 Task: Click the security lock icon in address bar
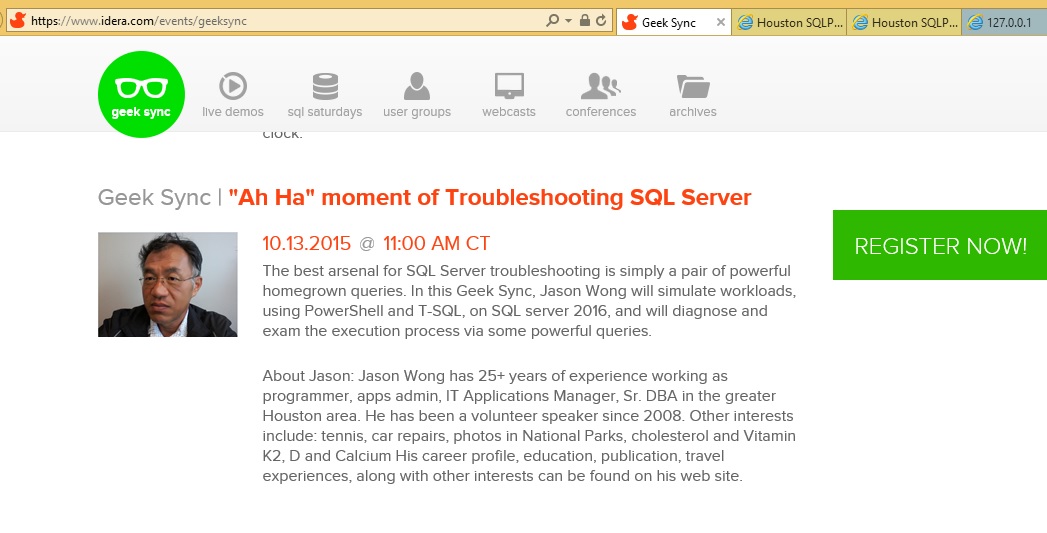coord(585,21)
